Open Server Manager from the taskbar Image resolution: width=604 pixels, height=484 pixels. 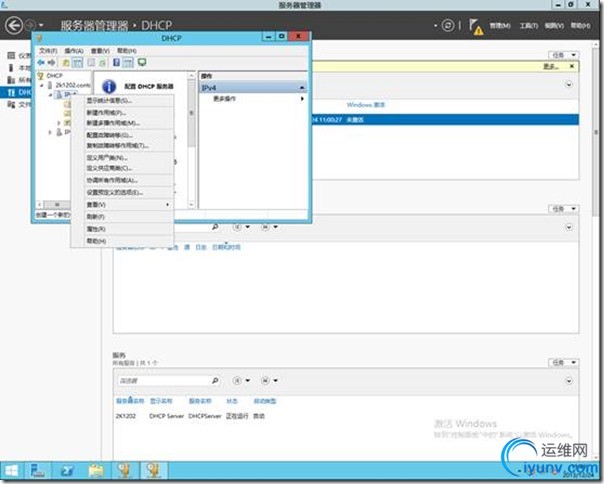[37, 471]
